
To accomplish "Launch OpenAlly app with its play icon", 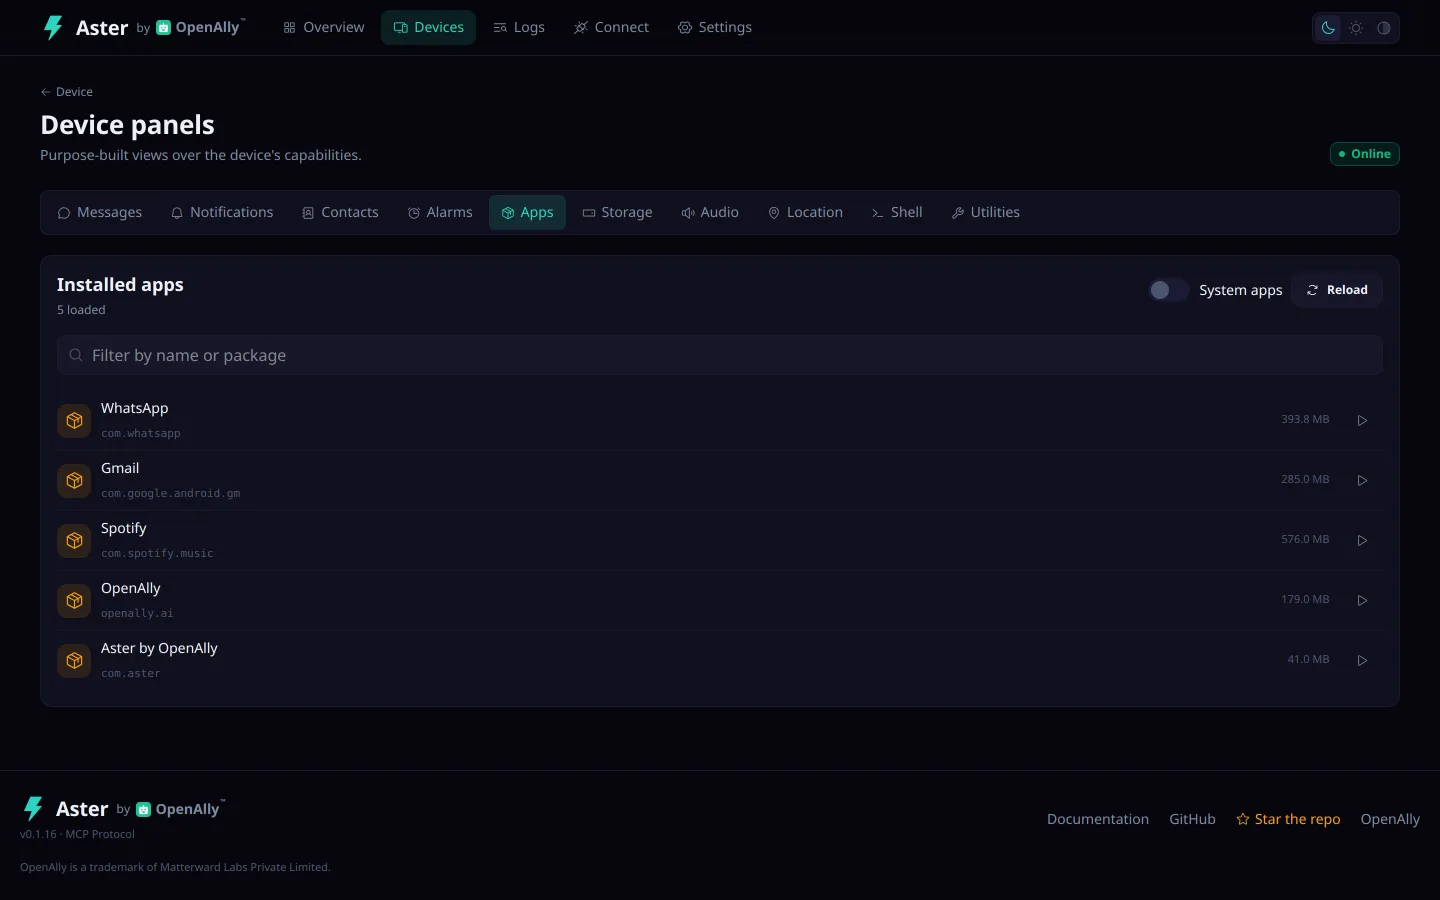I will click(x=1362, y=600).
